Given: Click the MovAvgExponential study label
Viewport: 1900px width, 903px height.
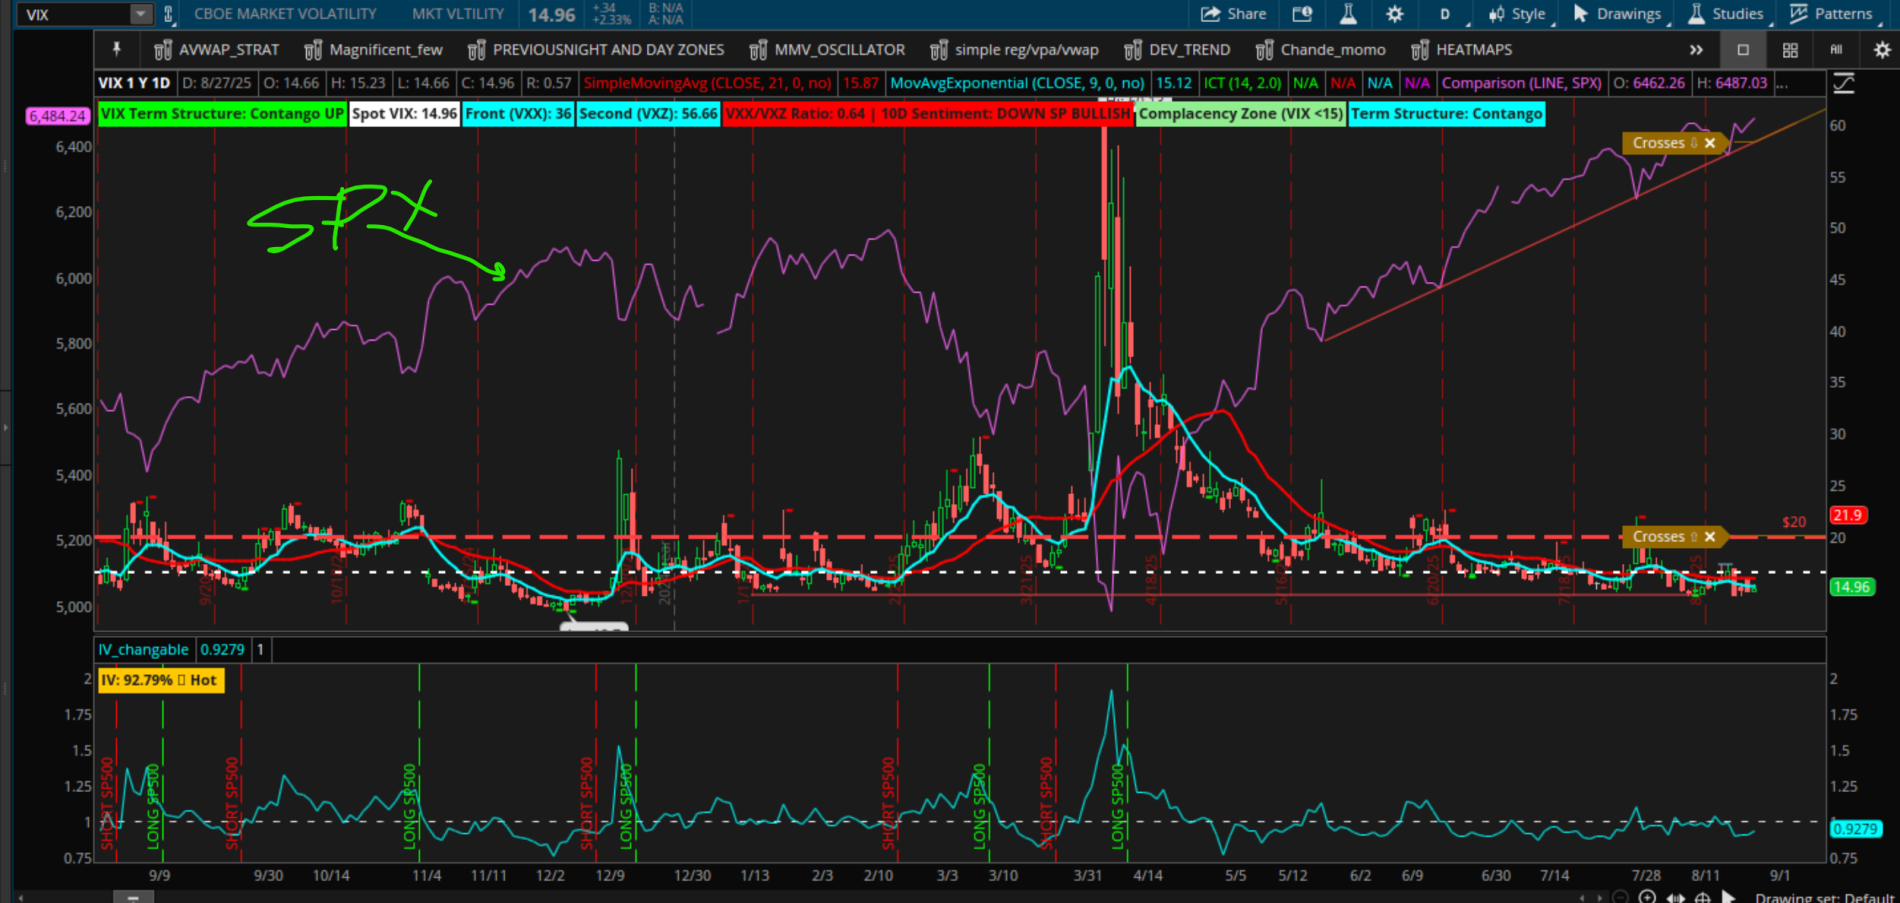Looking at the screenshot, I should click(1017, 83).
